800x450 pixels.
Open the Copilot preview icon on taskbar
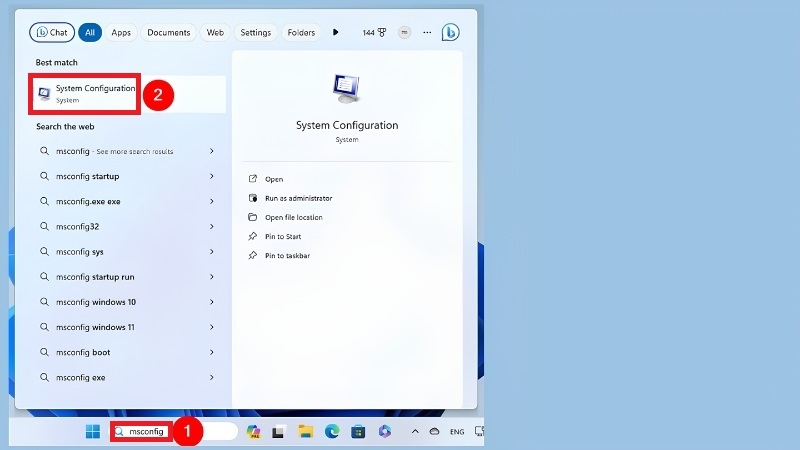(x=254, y=432)
